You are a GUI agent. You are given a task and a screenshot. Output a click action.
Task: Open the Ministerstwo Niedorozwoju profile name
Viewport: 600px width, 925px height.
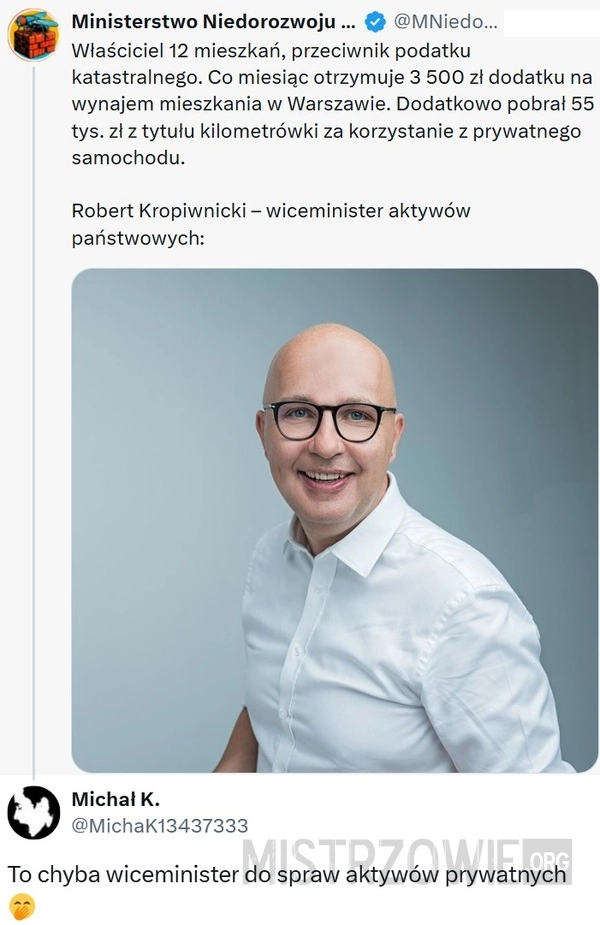click(213, 22)
